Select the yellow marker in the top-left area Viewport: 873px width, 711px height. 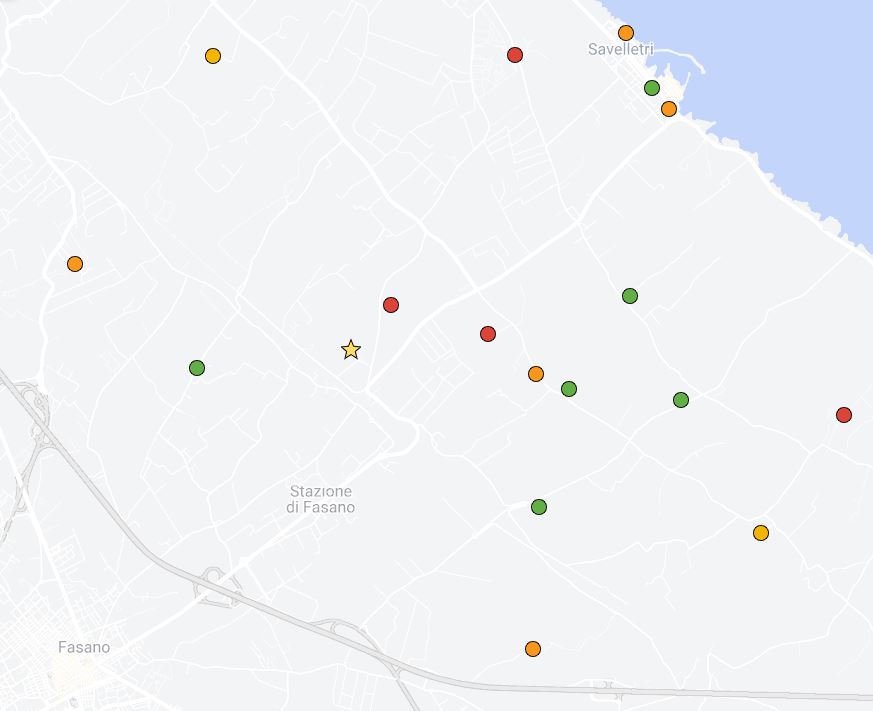click(x=213, y=56)
